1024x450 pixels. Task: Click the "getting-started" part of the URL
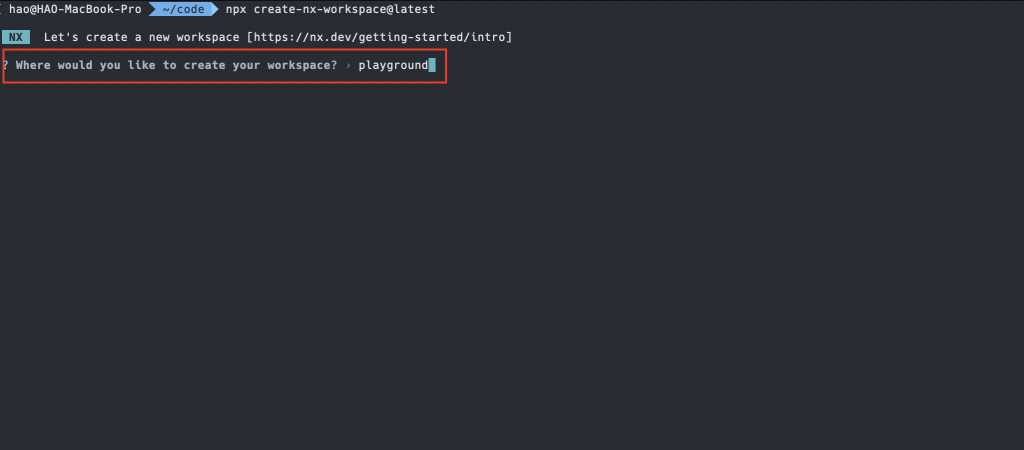coord(411,37)
